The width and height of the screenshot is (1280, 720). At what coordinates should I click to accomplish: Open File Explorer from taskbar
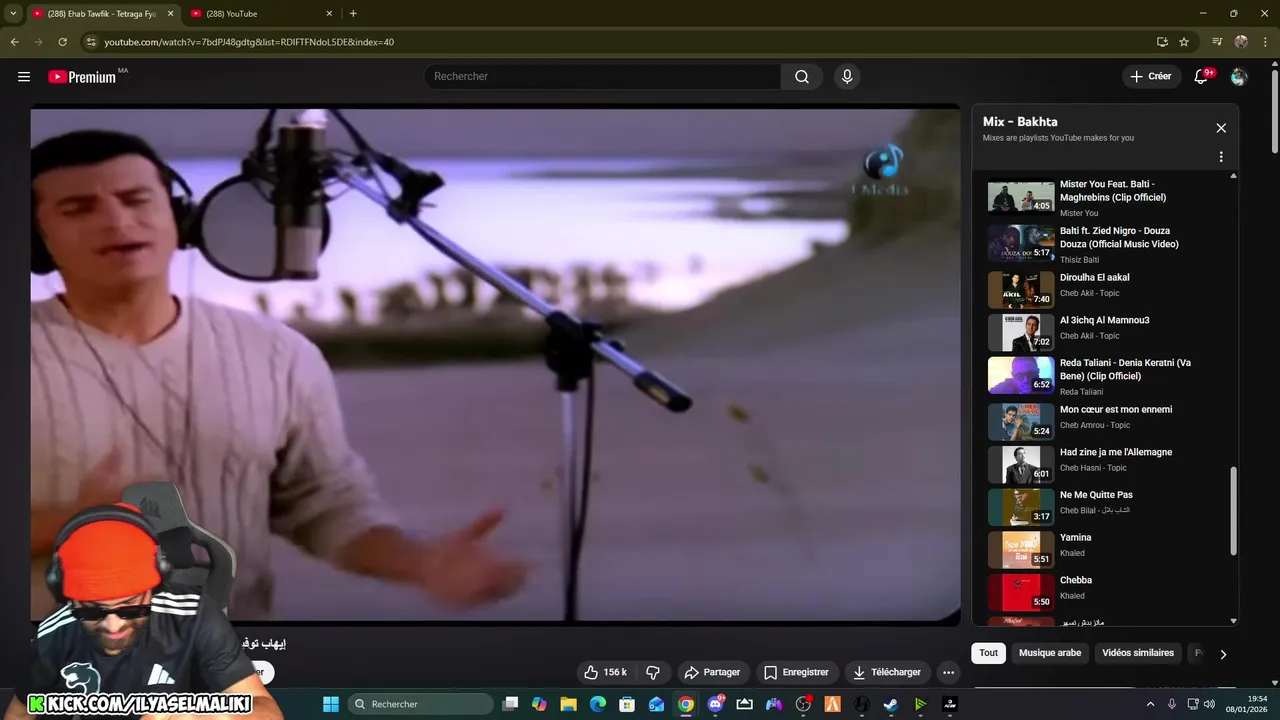(x=568, y=704)
